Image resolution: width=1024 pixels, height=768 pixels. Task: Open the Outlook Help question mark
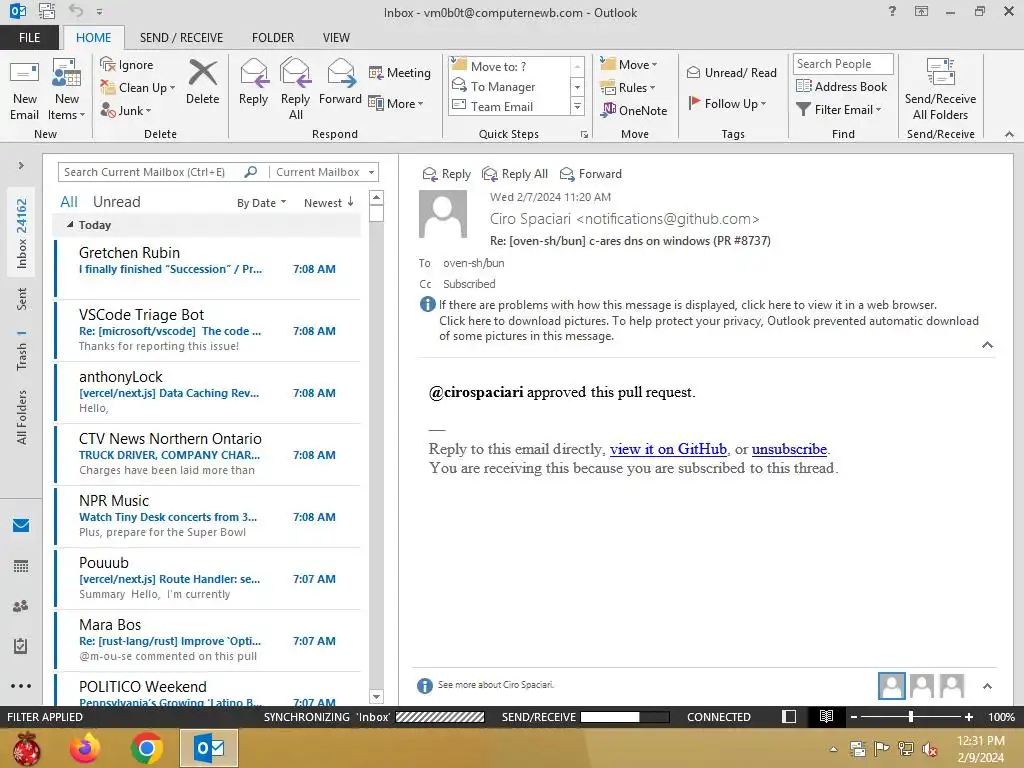click(x=892, y=11)
